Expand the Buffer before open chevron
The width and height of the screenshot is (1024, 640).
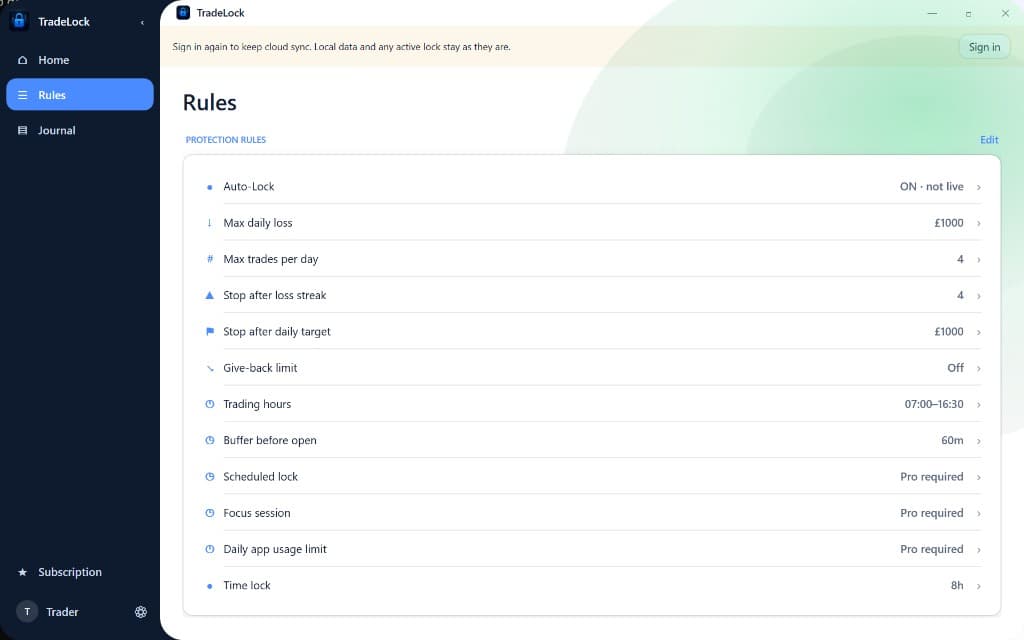[978, 441]
